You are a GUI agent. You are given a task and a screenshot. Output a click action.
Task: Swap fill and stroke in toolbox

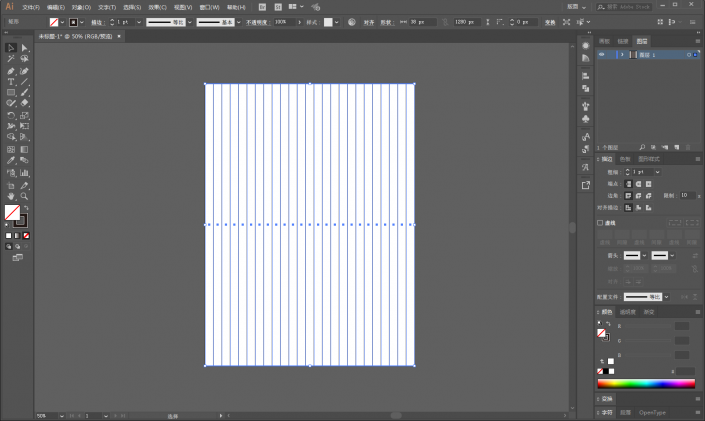point(27,208)
